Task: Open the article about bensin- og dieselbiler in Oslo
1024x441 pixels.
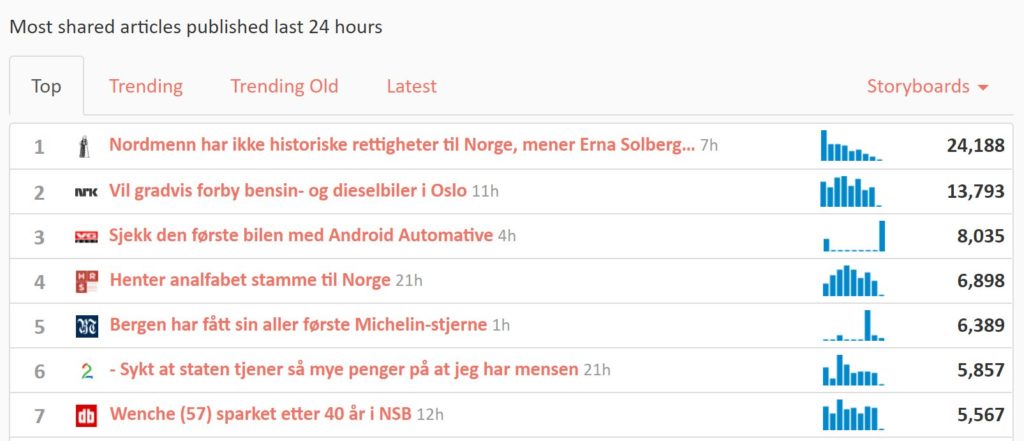Action: [x=288, y=191]
